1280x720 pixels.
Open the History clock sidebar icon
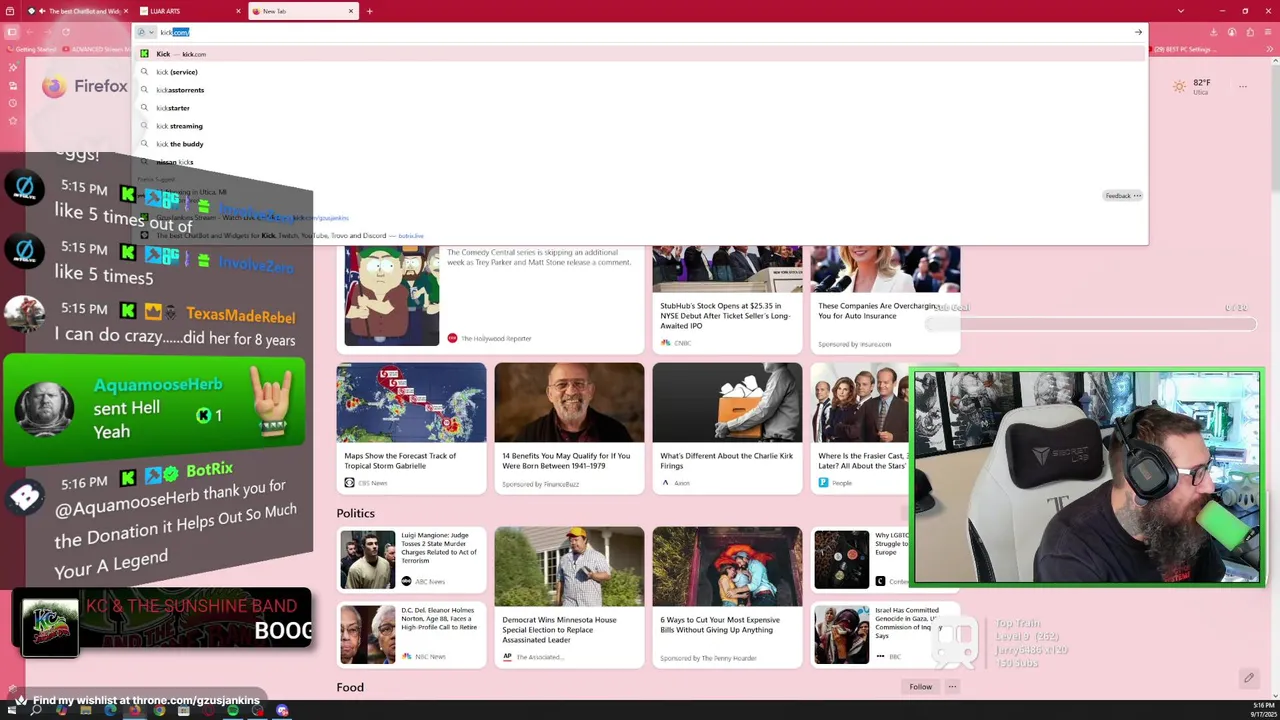coord(12,102)
